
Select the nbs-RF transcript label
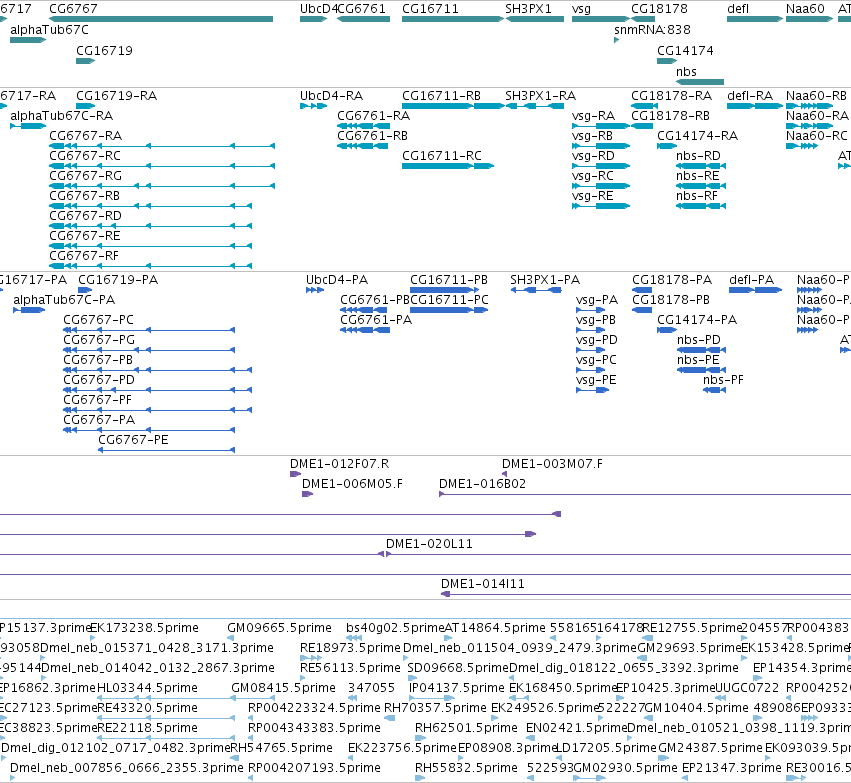coord(697,196)
